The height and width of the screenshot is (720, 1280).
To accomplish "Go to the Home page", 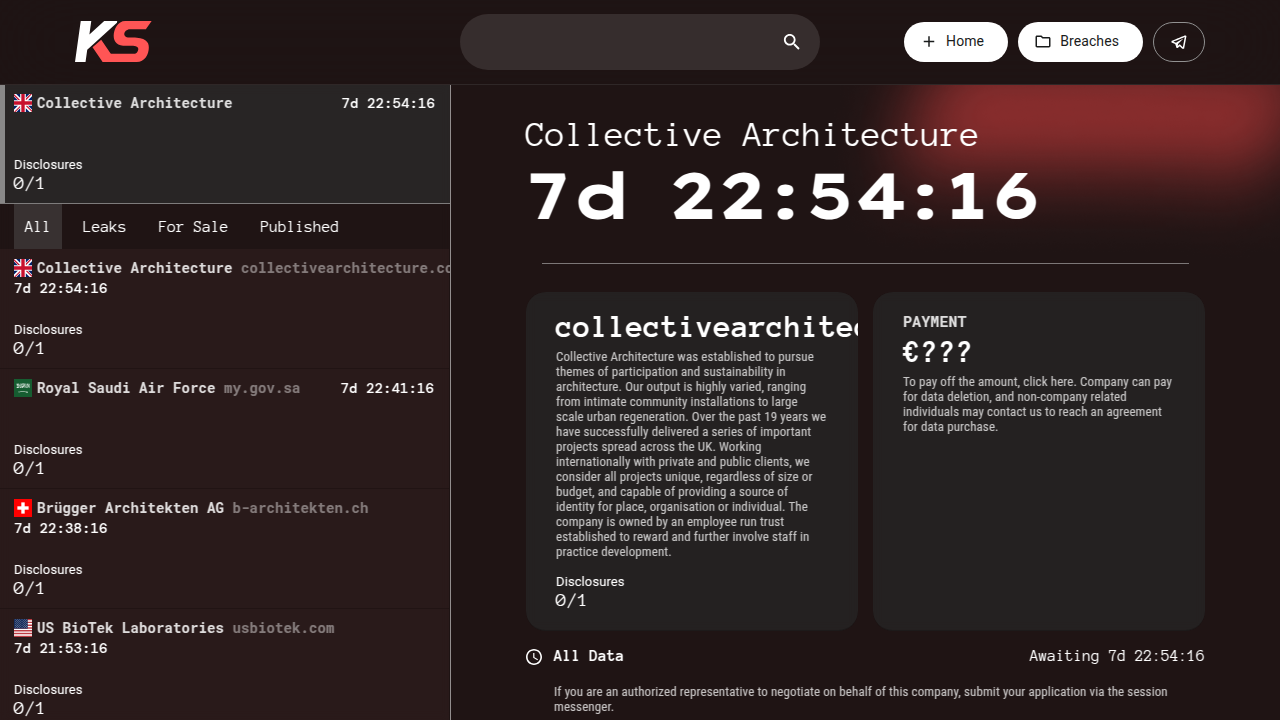I will tap(955, 42).
